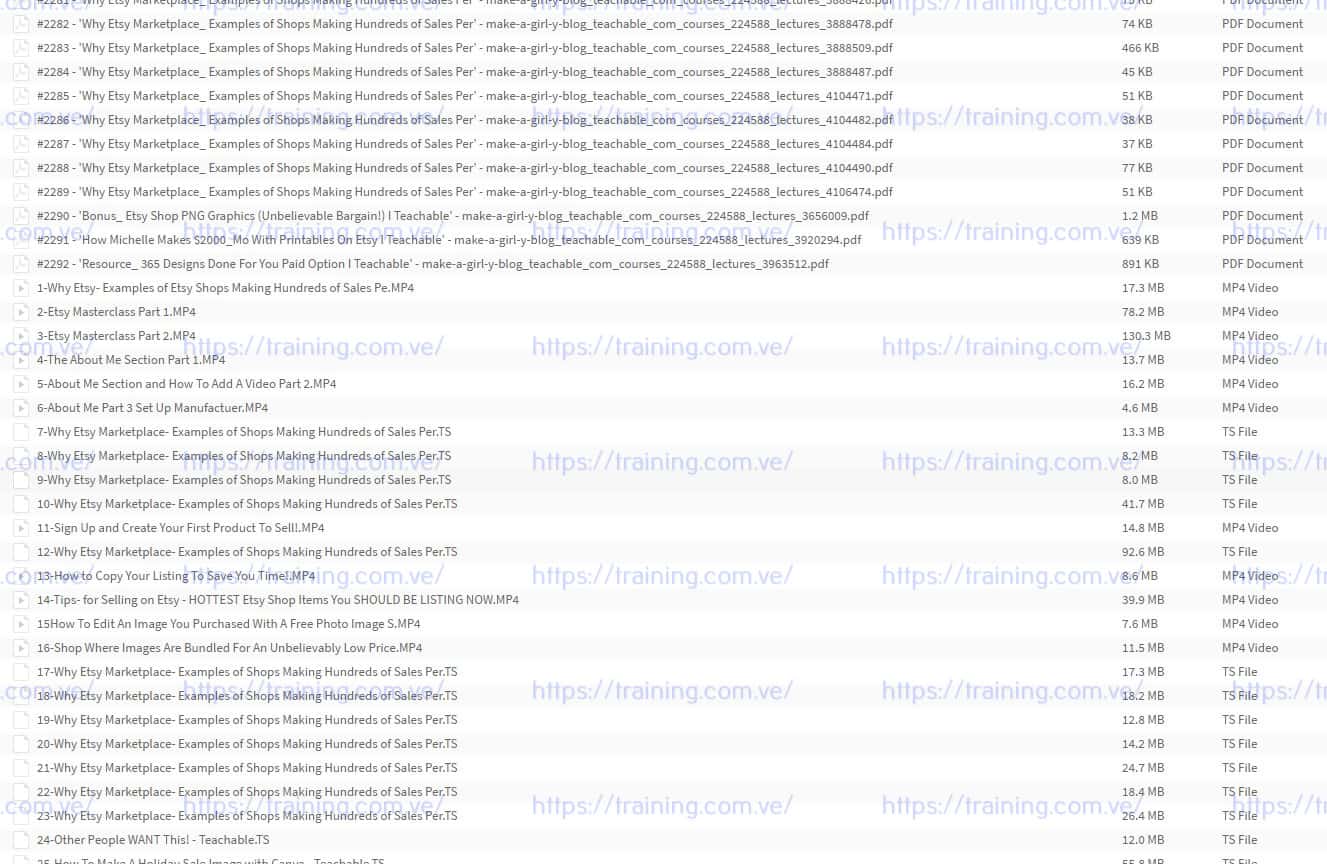Click the blank file icon beside 7-Why Etsy Marketplace TS
1327x864 pixels.
click(x=20, y=432)
